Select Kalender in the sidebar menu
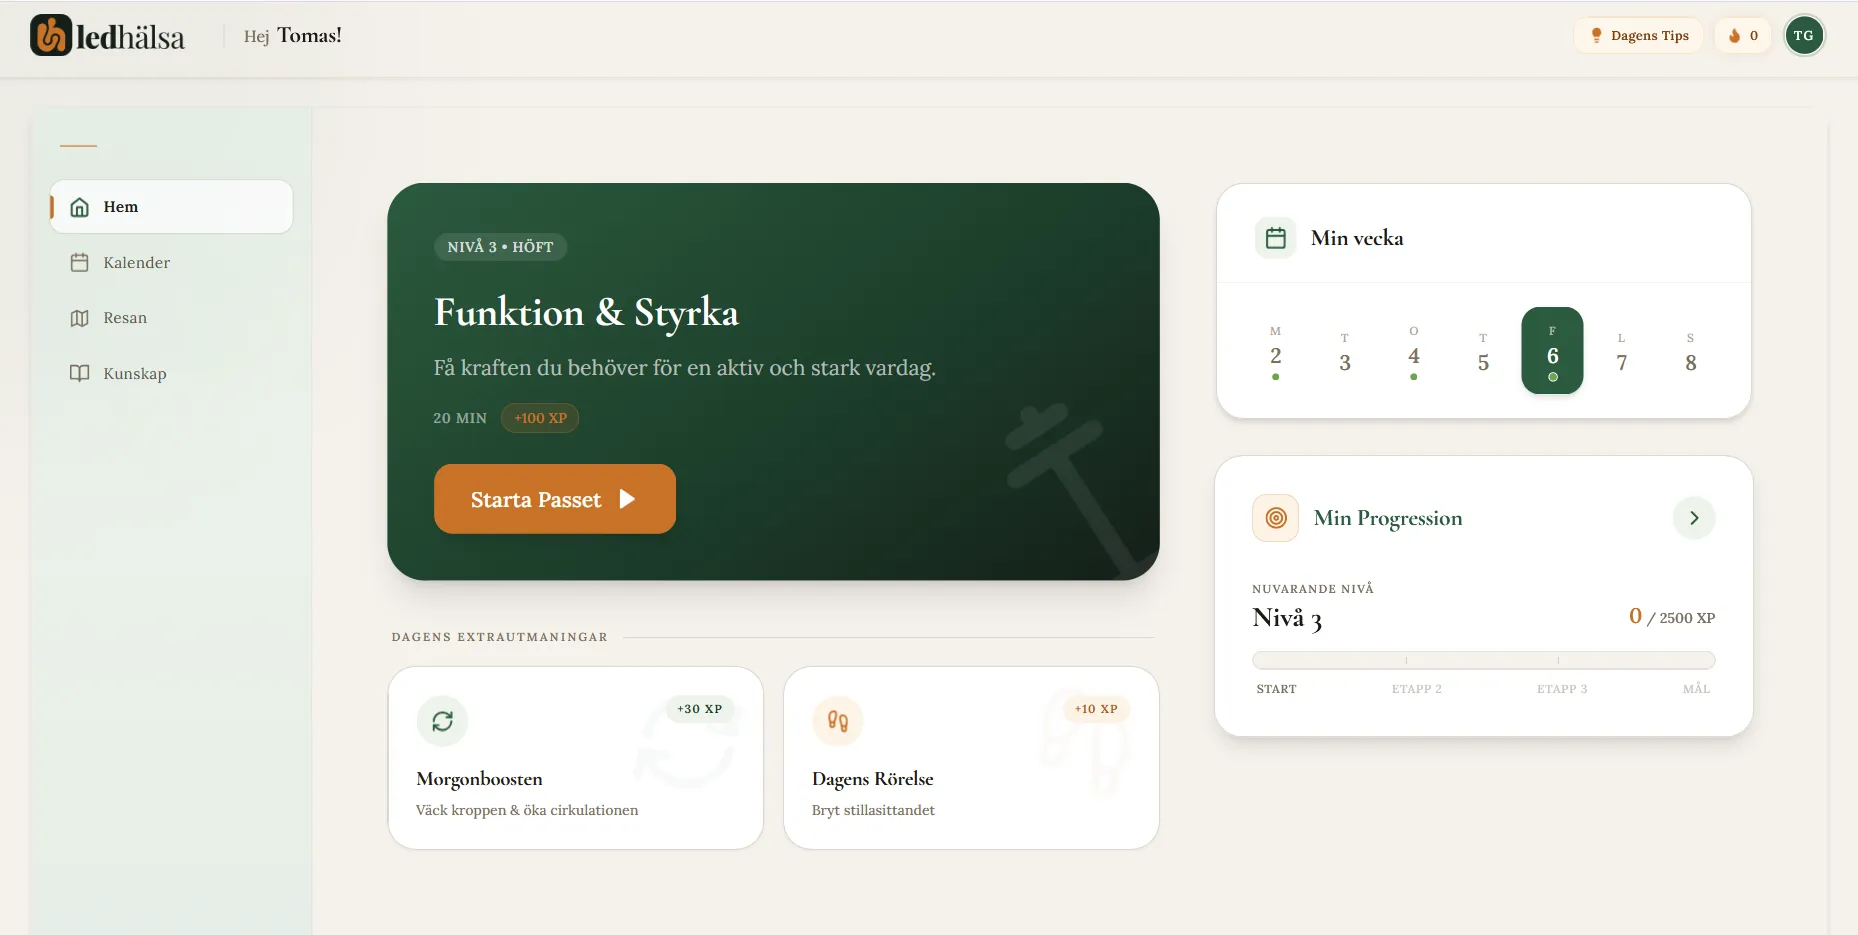Viewport: 1858px width, 935px height. (x=136, y=262)
